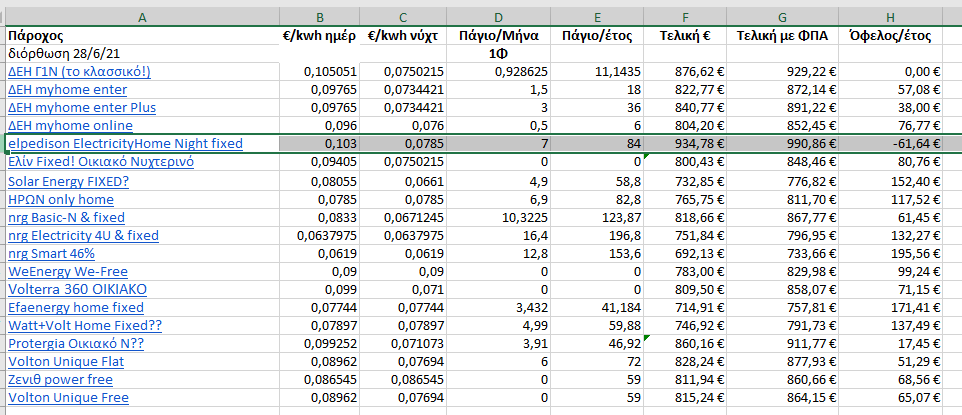Select the €/kwh ημέρ header cell
Screen dimensions: 962x415
coord(318,36)
